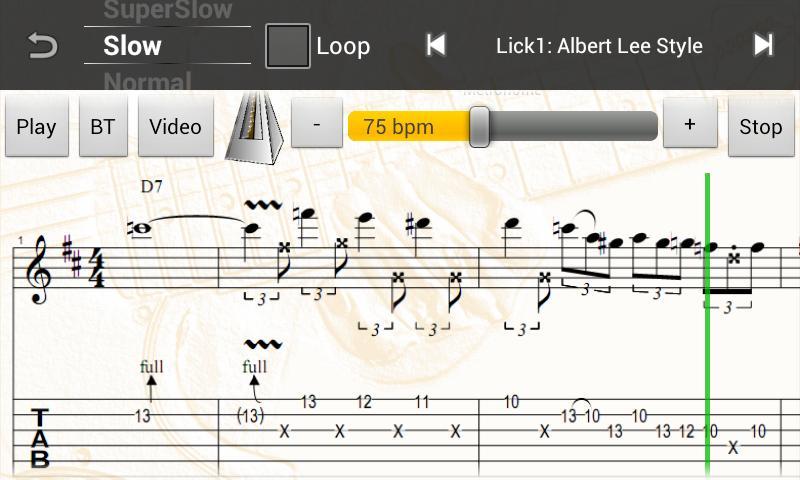The width and height of the screenshot is (800, 480).
Task: Tap the back arrow icon
Action: coord(43,45)
